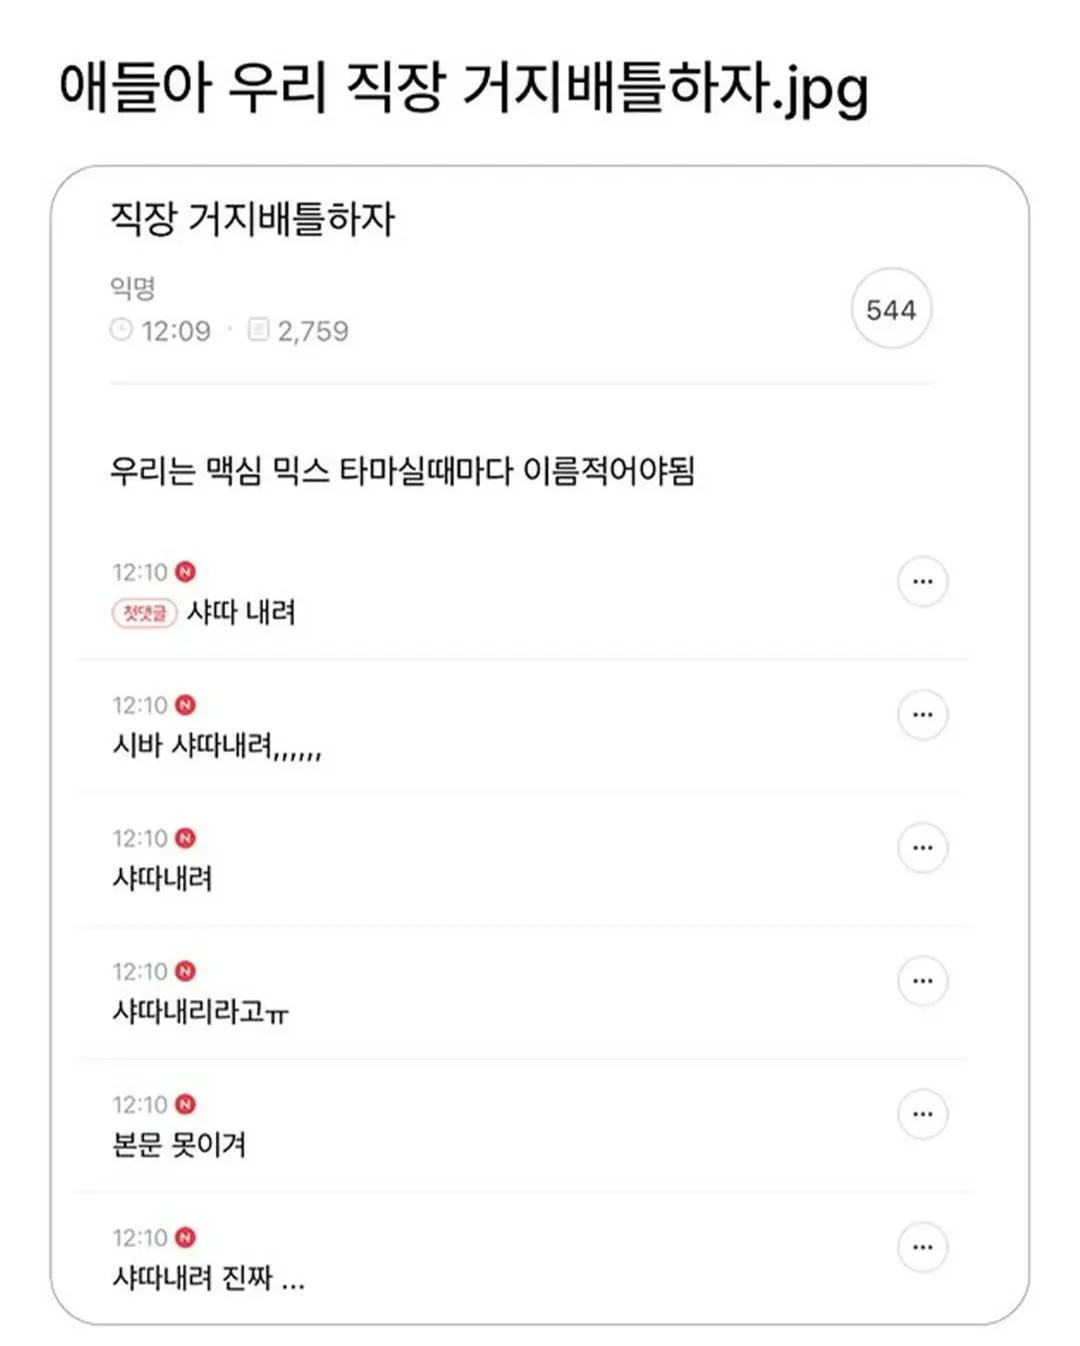The width and height of the screenshot is (1080, 1346).
Task: Click the red N badge above '본문 못이겨'
Action: click(x=185, y=1104)
